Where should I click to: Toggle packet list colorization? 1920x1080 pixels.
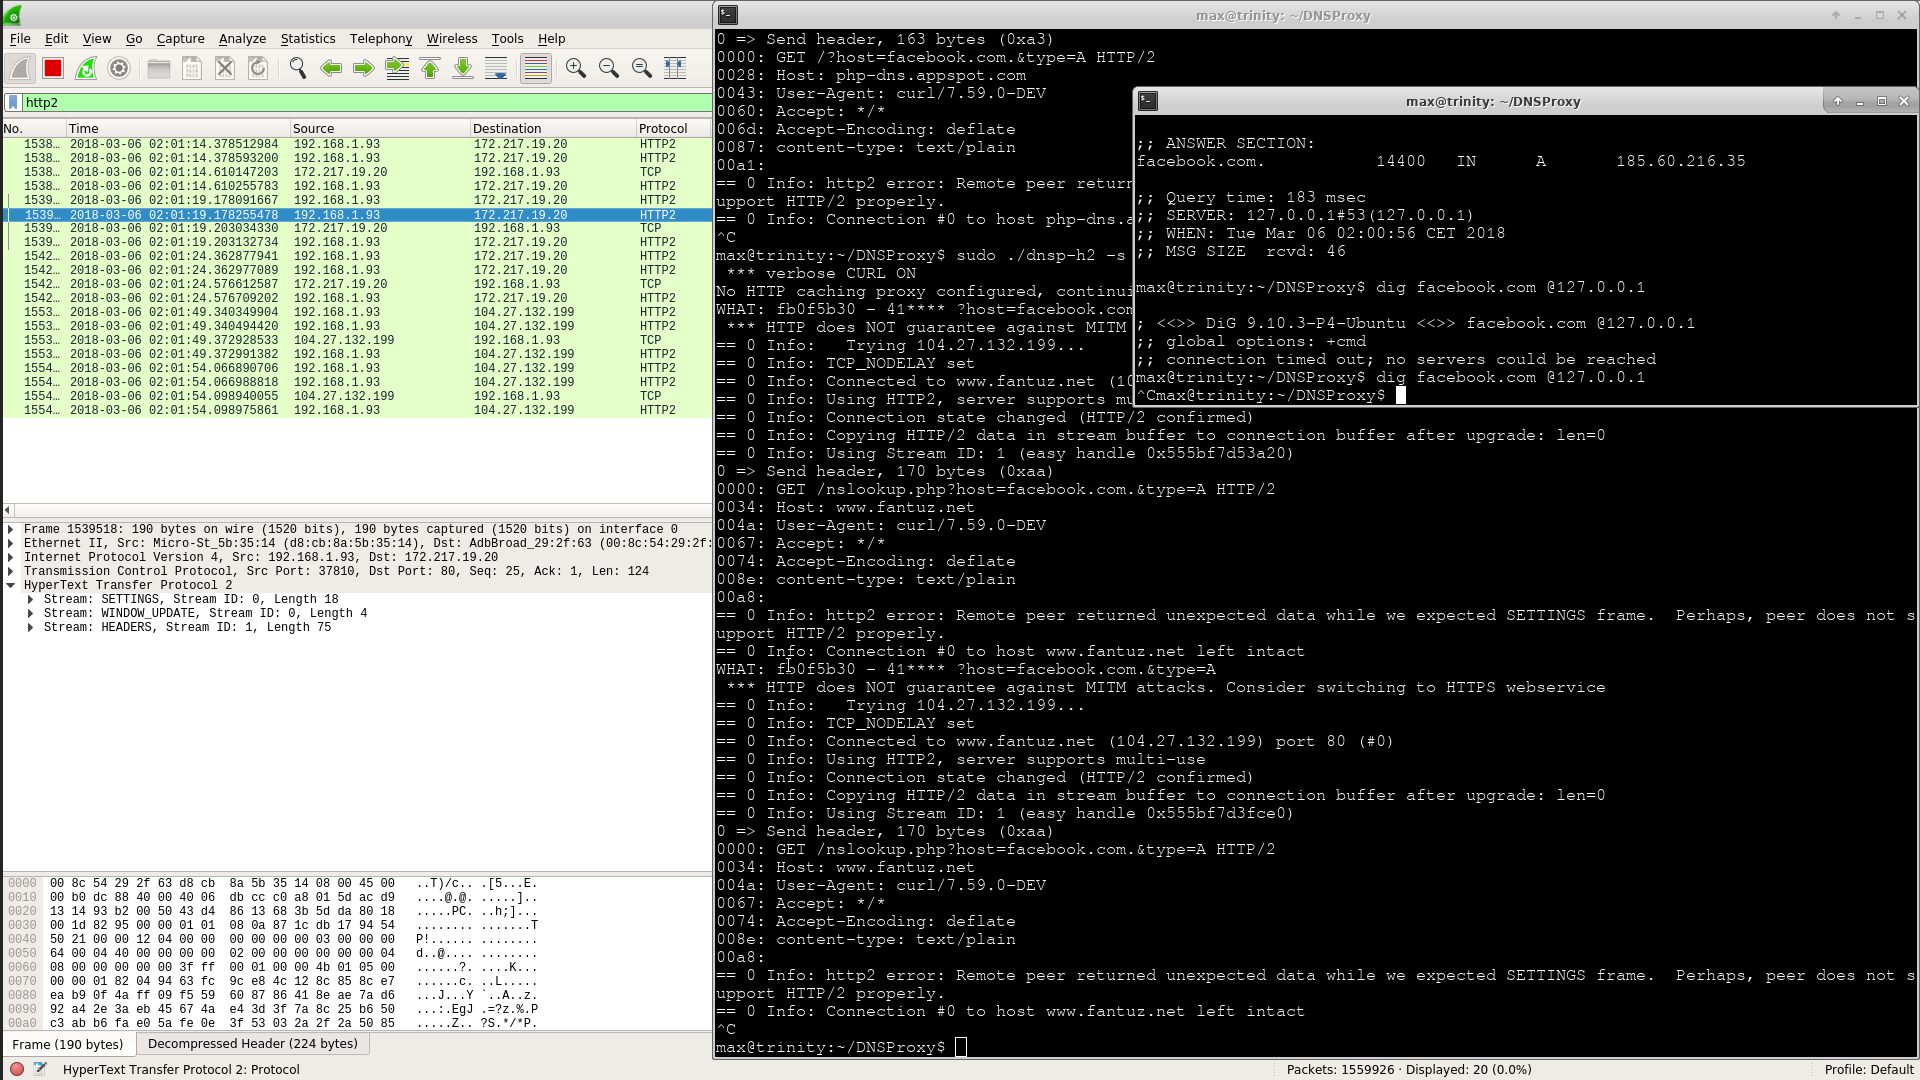tap(536, 68)
